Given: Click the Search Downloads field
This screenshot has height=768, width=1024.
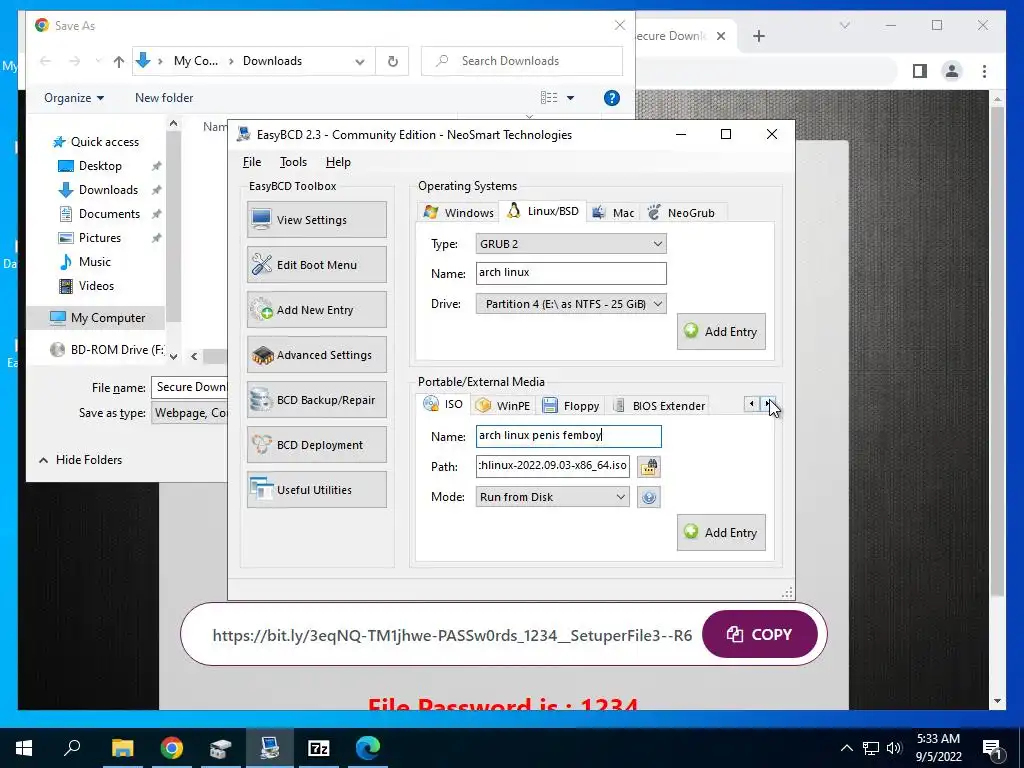Looking at the screenshot, I should point(522,61).
